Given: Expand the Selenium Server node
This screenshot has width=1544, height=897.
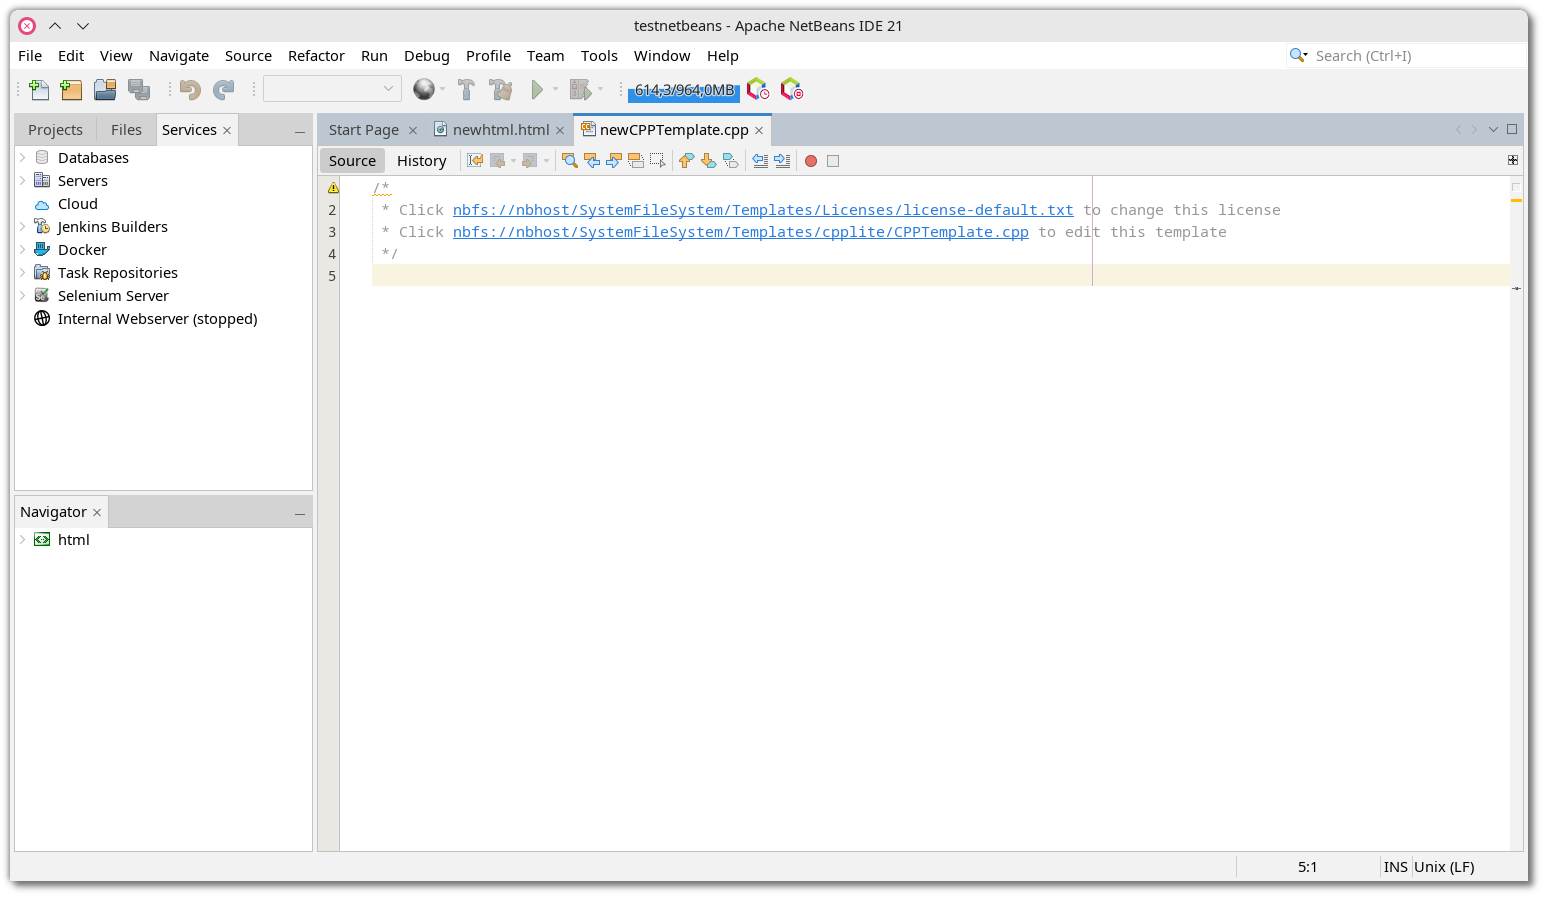Looking at the screenshot, I should 23,296.
